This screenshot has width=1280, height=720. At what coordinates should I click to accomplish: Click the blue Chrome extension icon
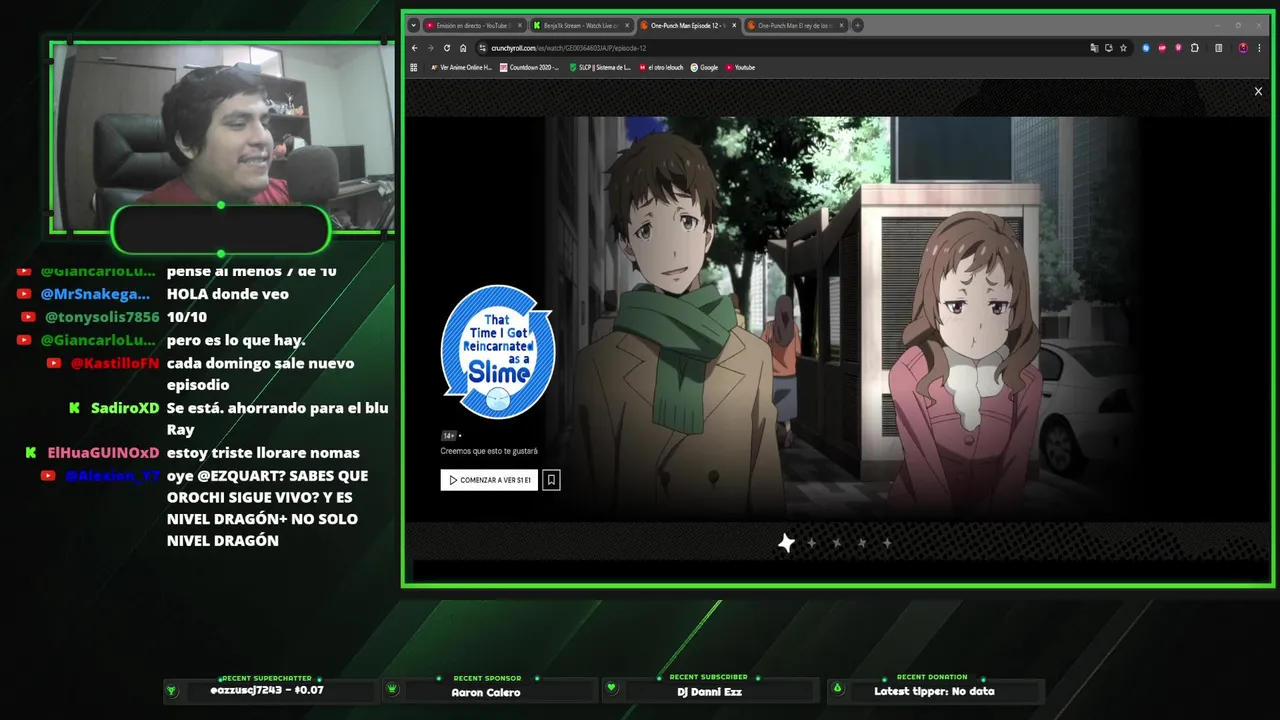pos(1146,48)
